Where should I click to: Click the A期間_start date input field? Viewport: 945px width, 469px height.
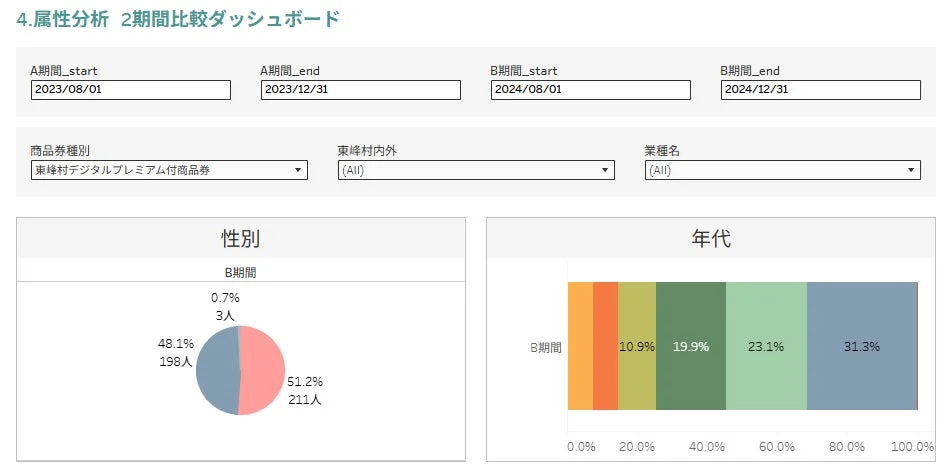pos(130,90)
